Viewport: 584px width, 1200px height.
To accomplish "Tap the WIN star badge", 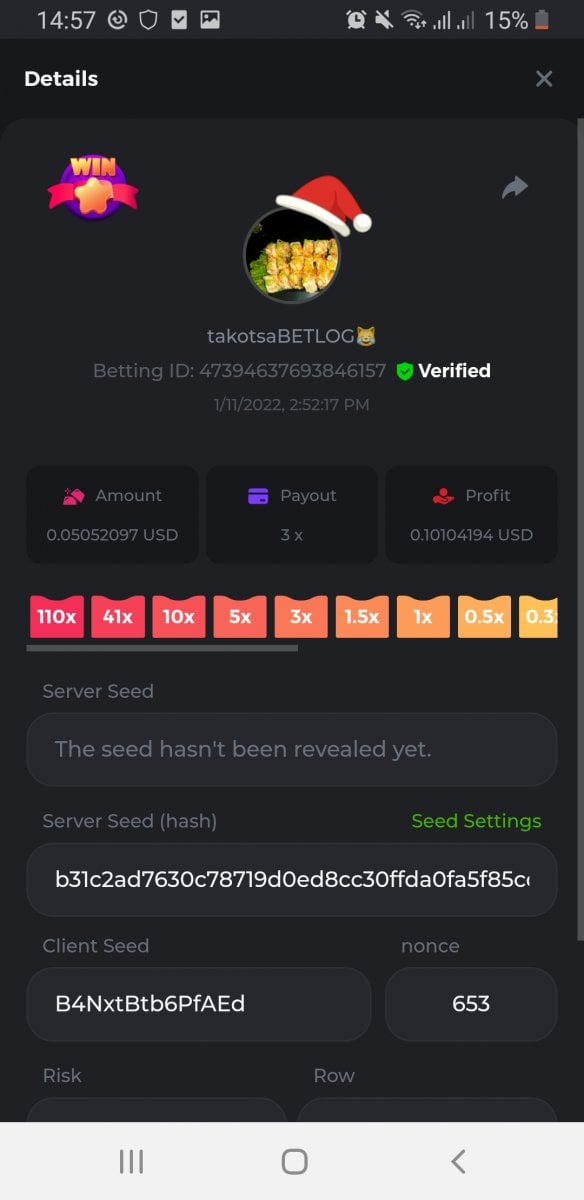I will pos(92,185).
